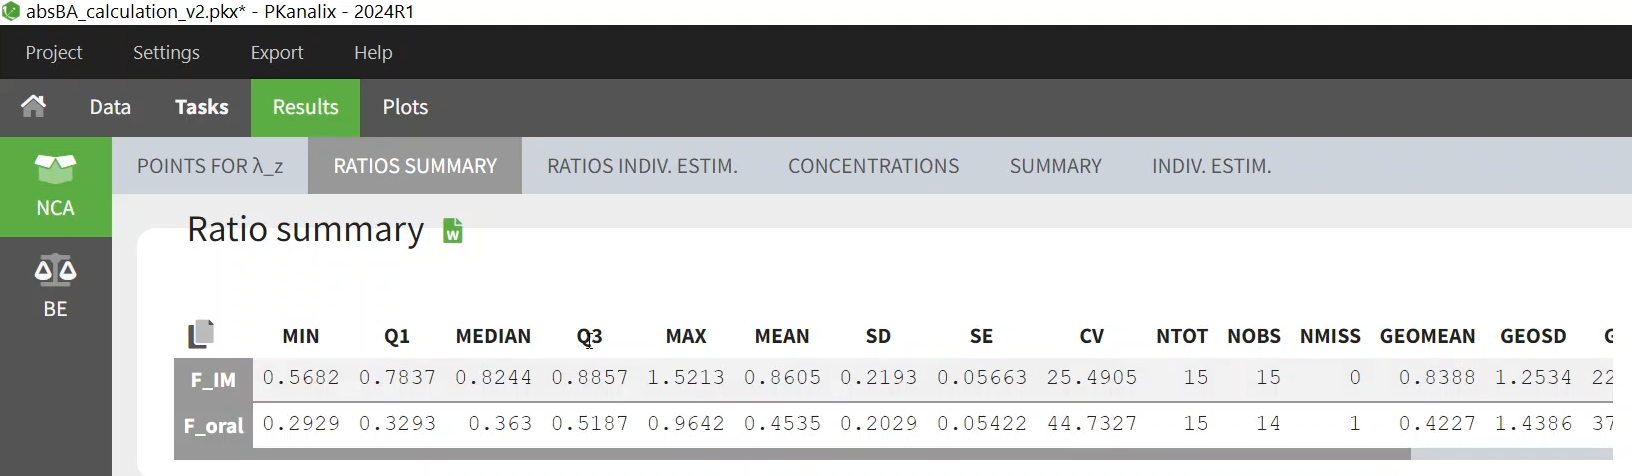Export ratio summary to Word file
1632x476 pixels.
coord(453,231)
